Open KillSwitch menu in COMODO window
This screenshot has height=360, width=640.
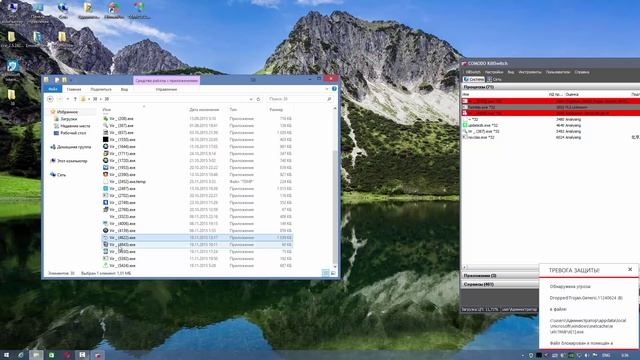473,72
